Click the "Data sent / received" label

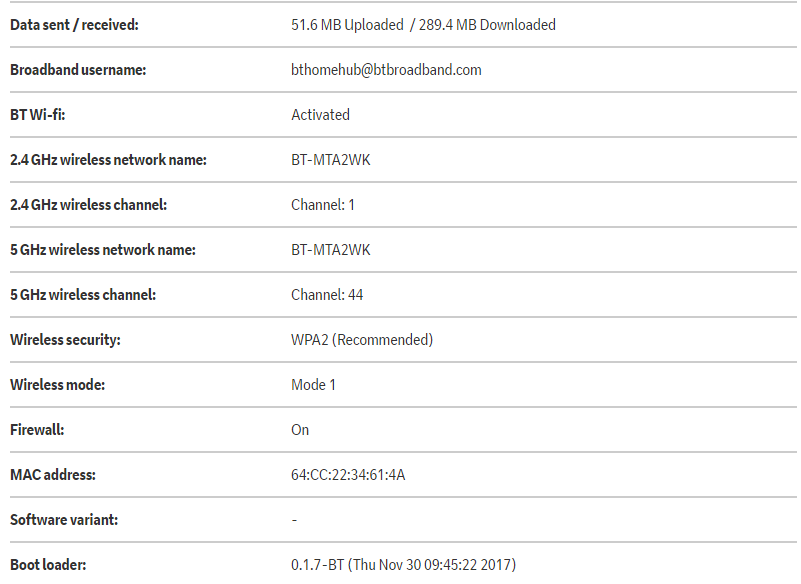74,25
